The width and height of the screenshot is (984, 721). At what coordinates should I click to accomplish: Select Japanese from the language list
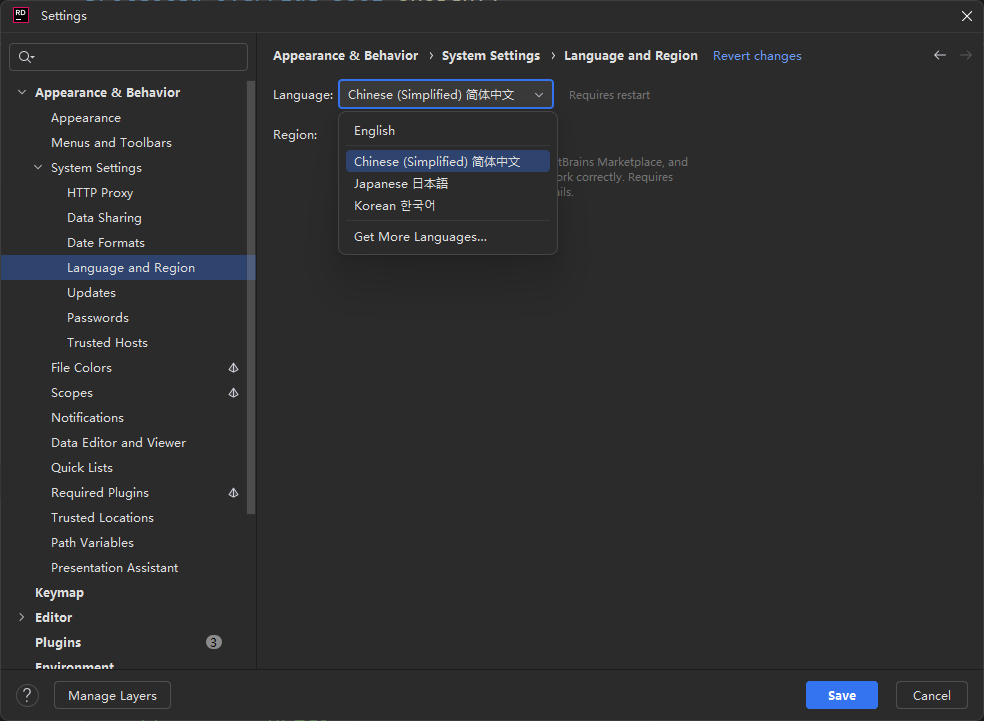400,184
